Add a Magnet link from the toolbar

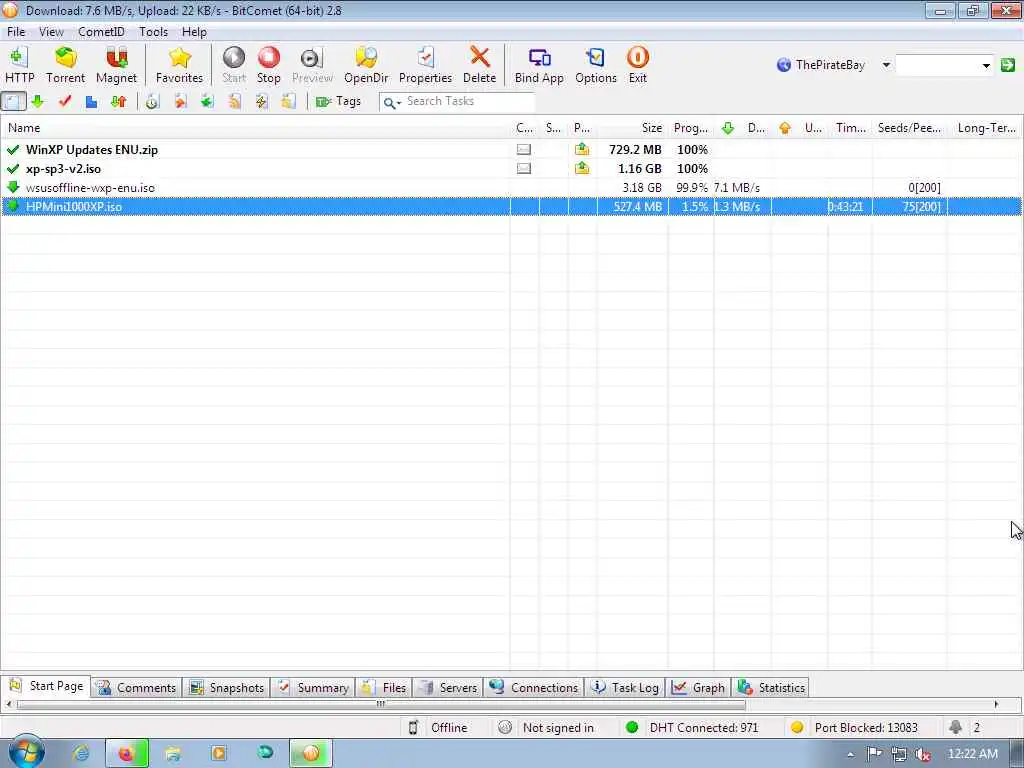click(x=116, y=65)
